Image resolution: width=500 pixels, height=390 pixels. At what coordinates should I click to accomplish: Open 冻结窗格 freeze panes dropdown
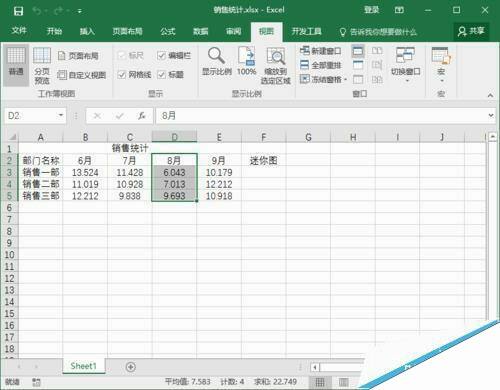[x=323, y=79]
